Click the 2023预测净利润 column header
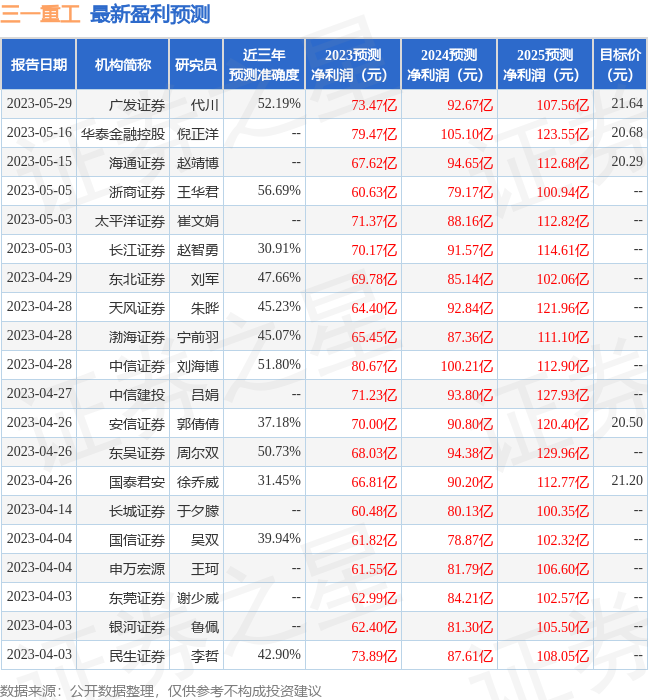 tap(353, 65)
